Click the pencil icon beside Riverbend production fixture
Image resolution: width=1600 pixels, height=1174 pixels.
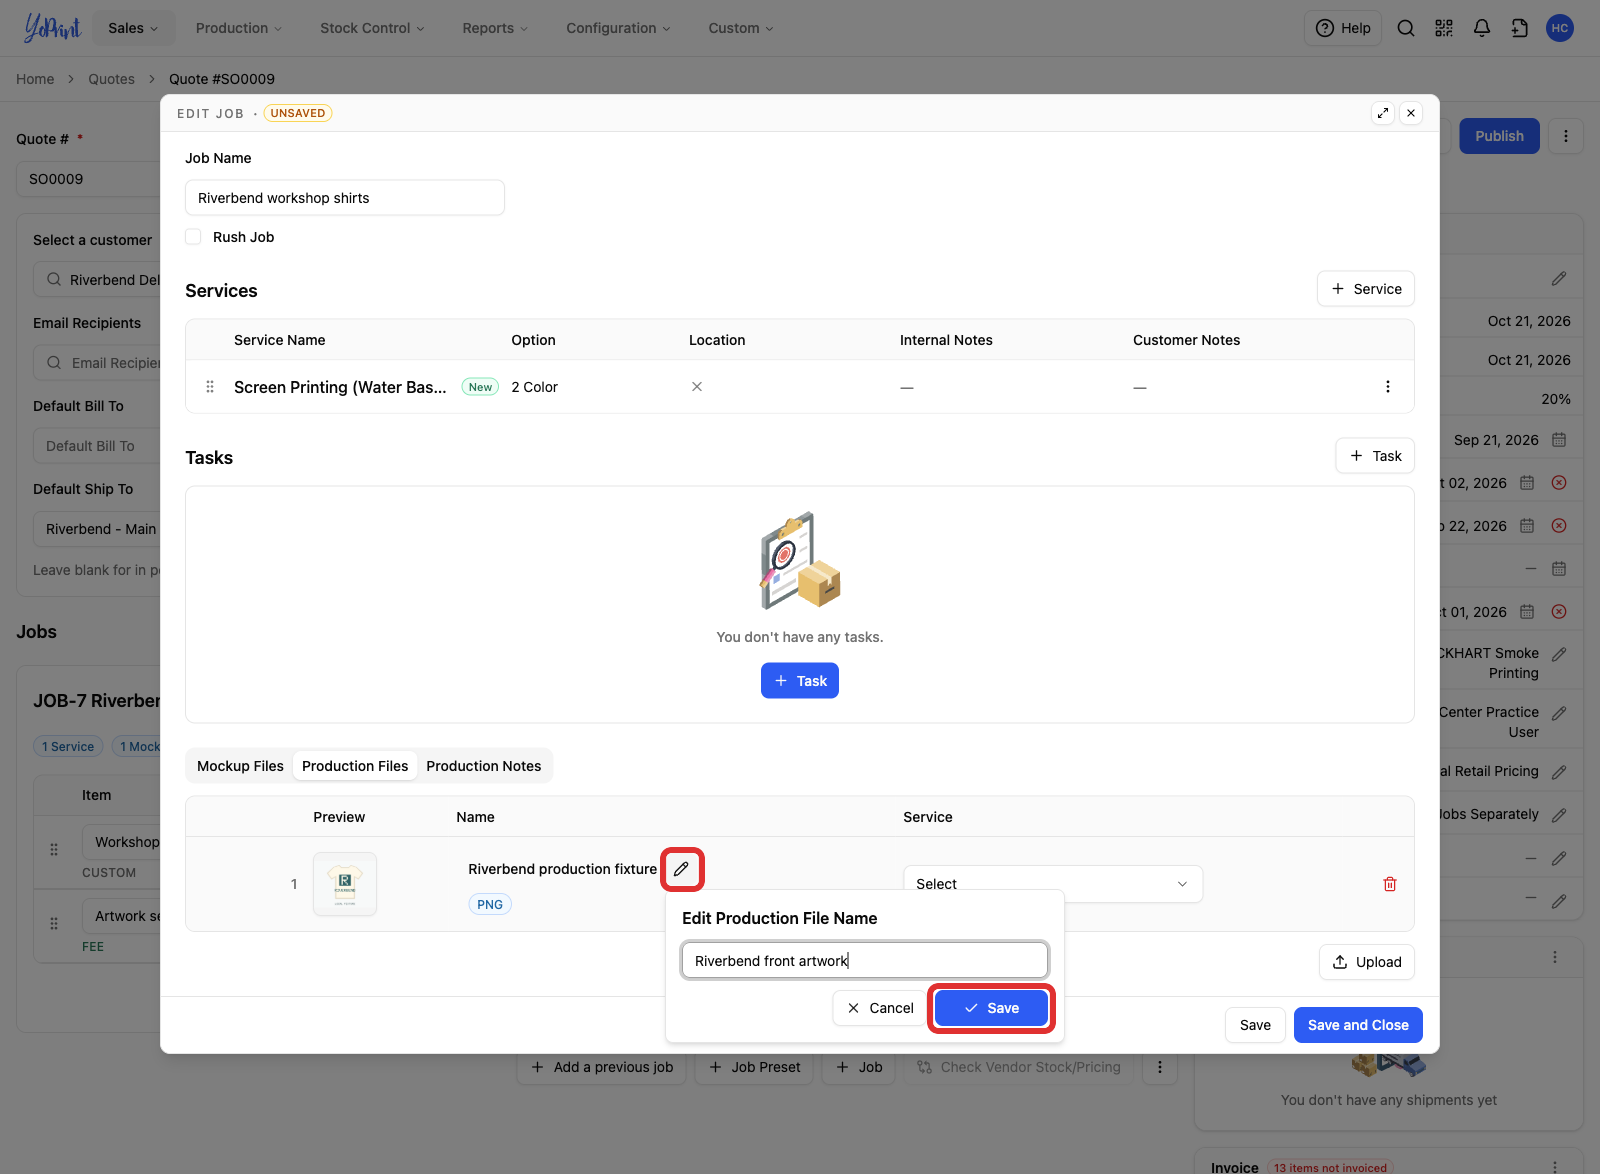pos(681,869)
